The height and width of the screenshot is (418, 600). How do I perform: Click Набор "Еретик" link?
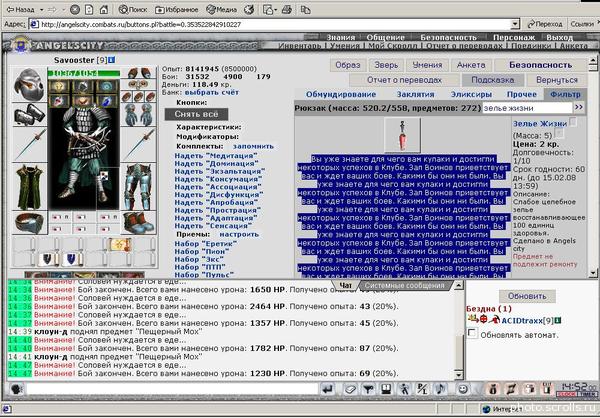(x=205, y=243)
